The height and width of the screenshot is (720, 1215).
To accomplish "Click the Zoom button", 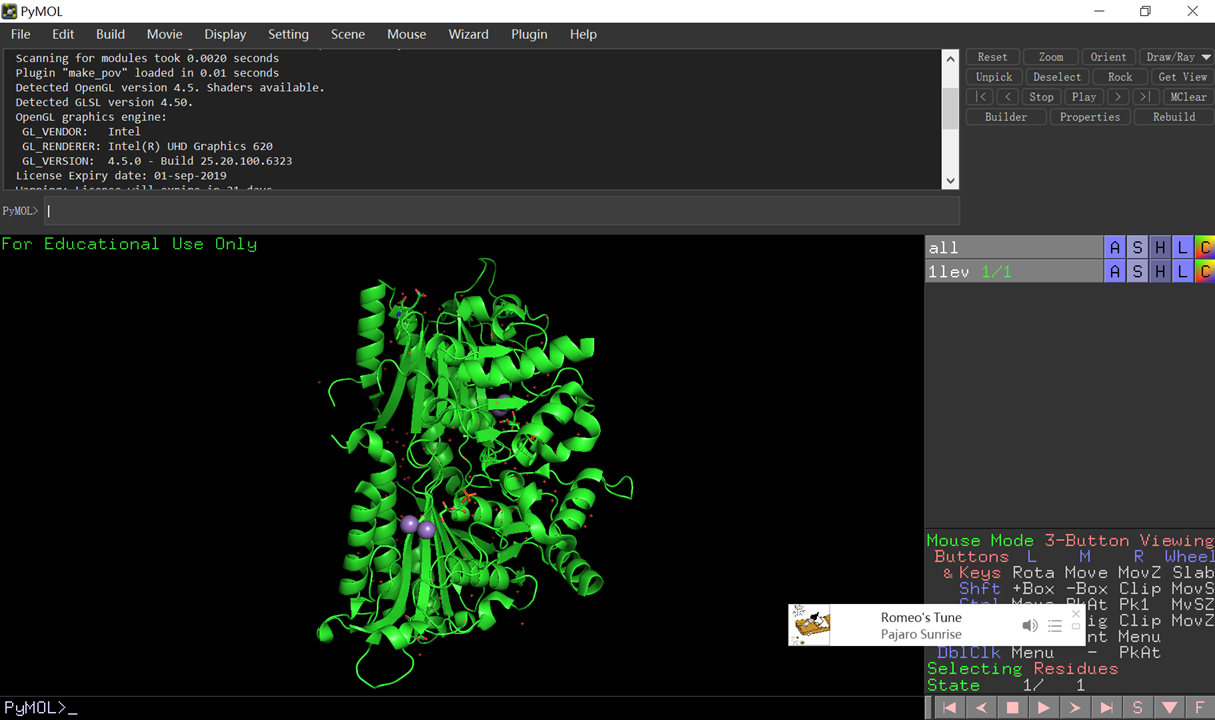I will [x=1051, y=57].
